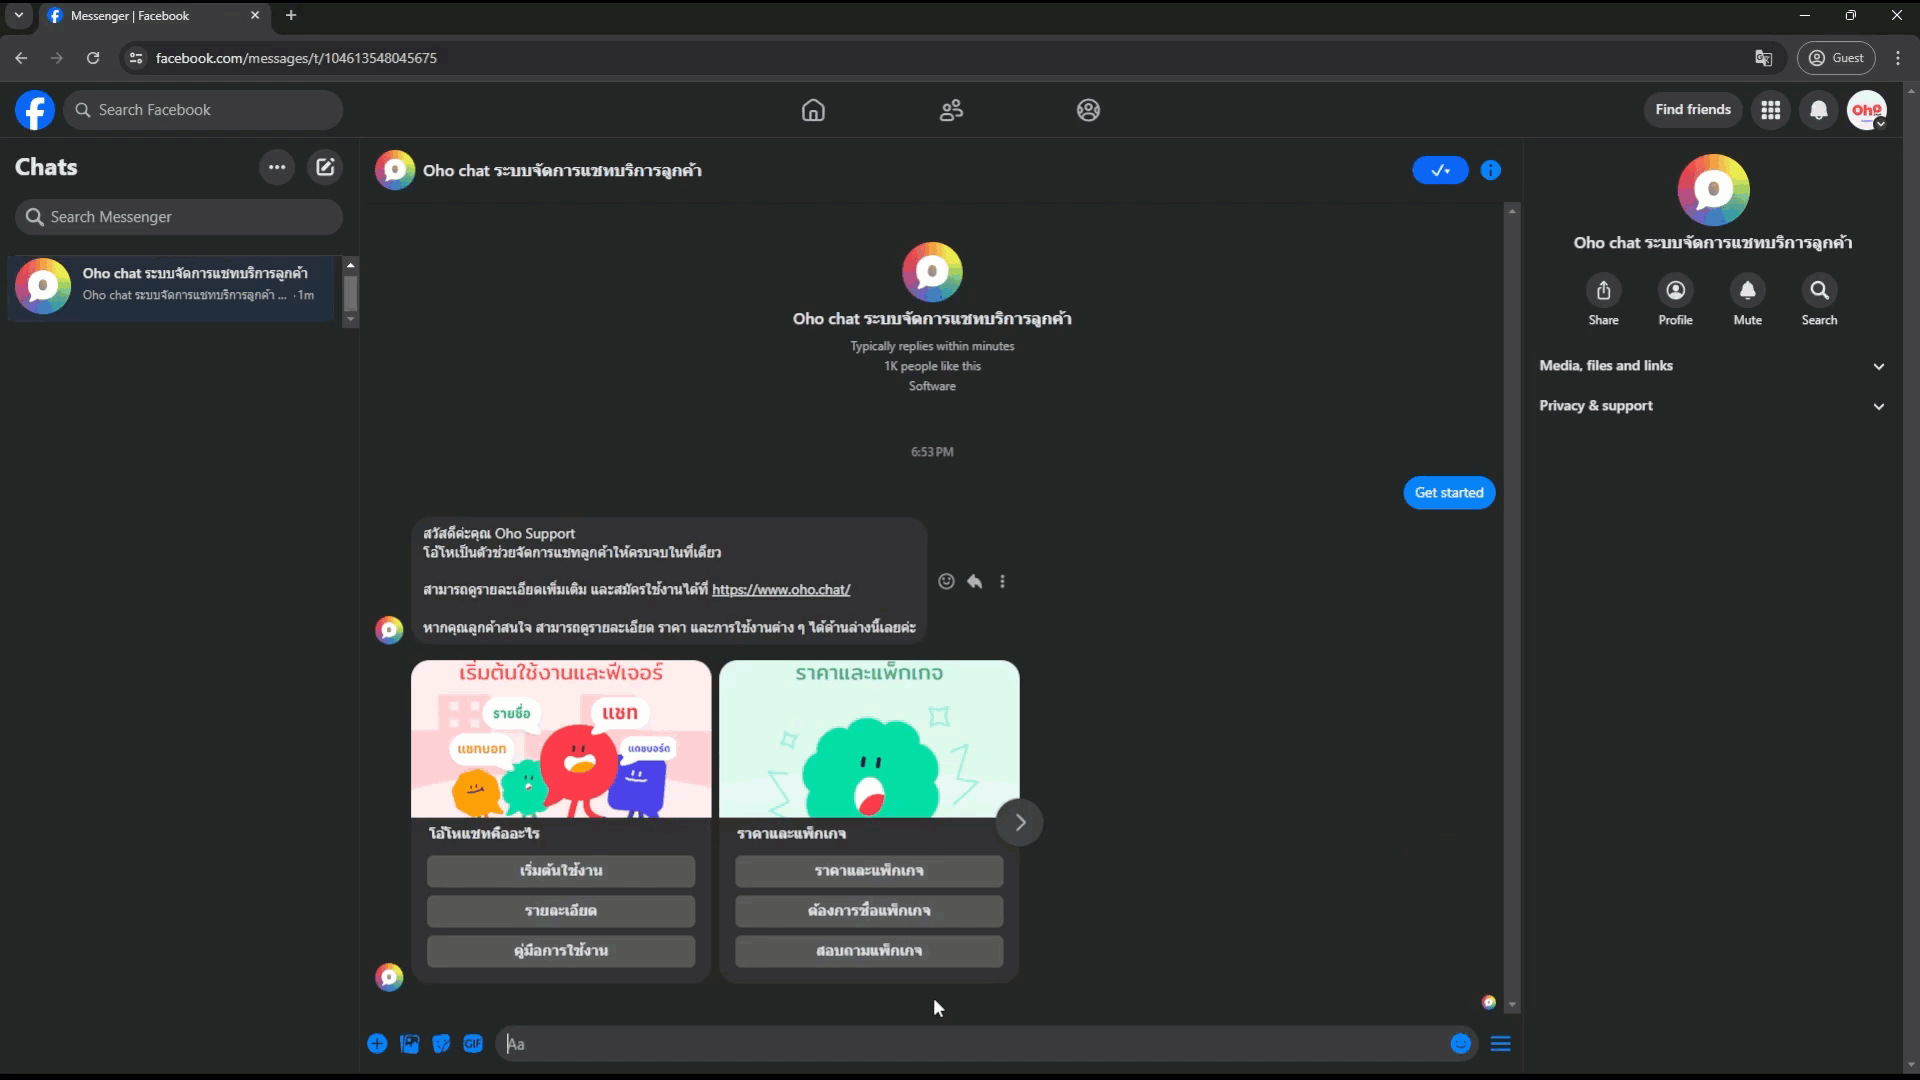Click the large Oho chat avatar in conversation
This screenshot has height=1080, width=1920.
coord(932,272)
